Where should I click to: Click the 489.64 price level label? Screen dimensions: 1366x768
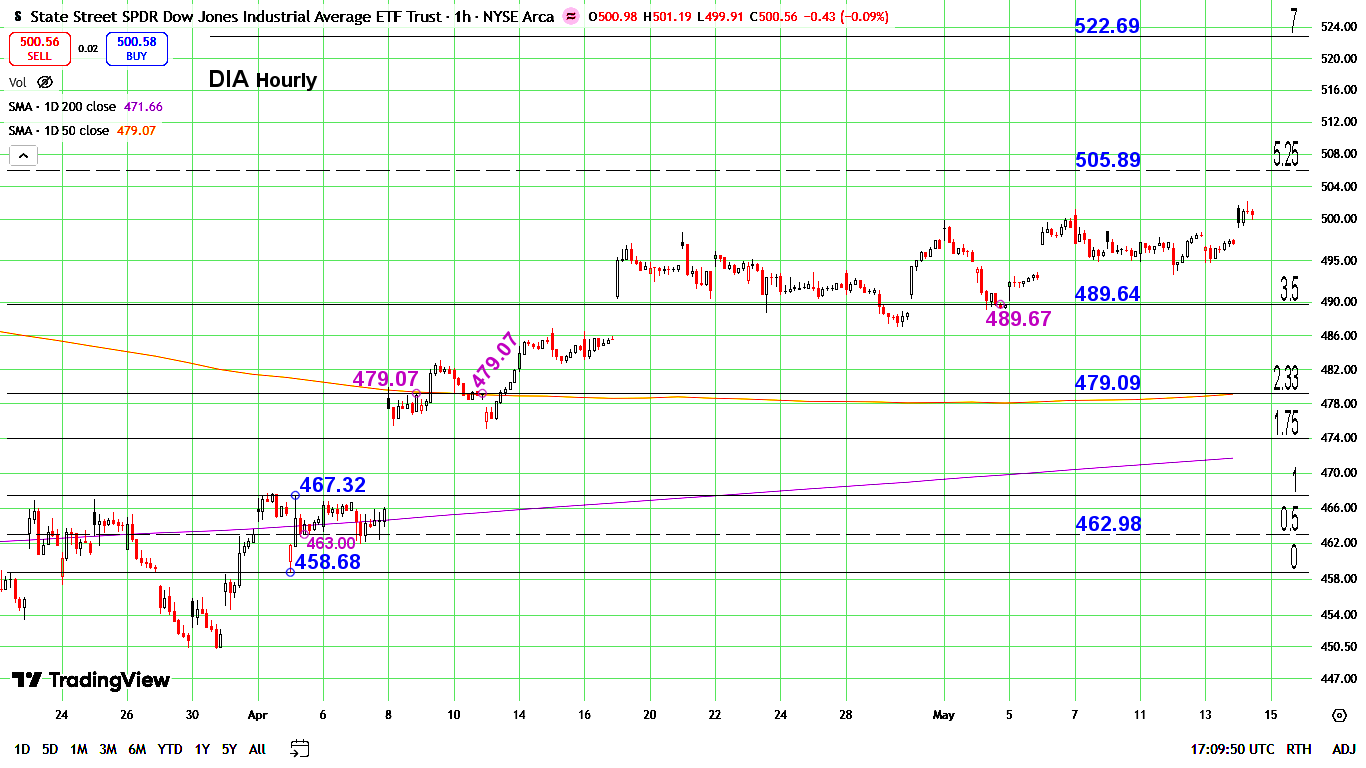1107,294
